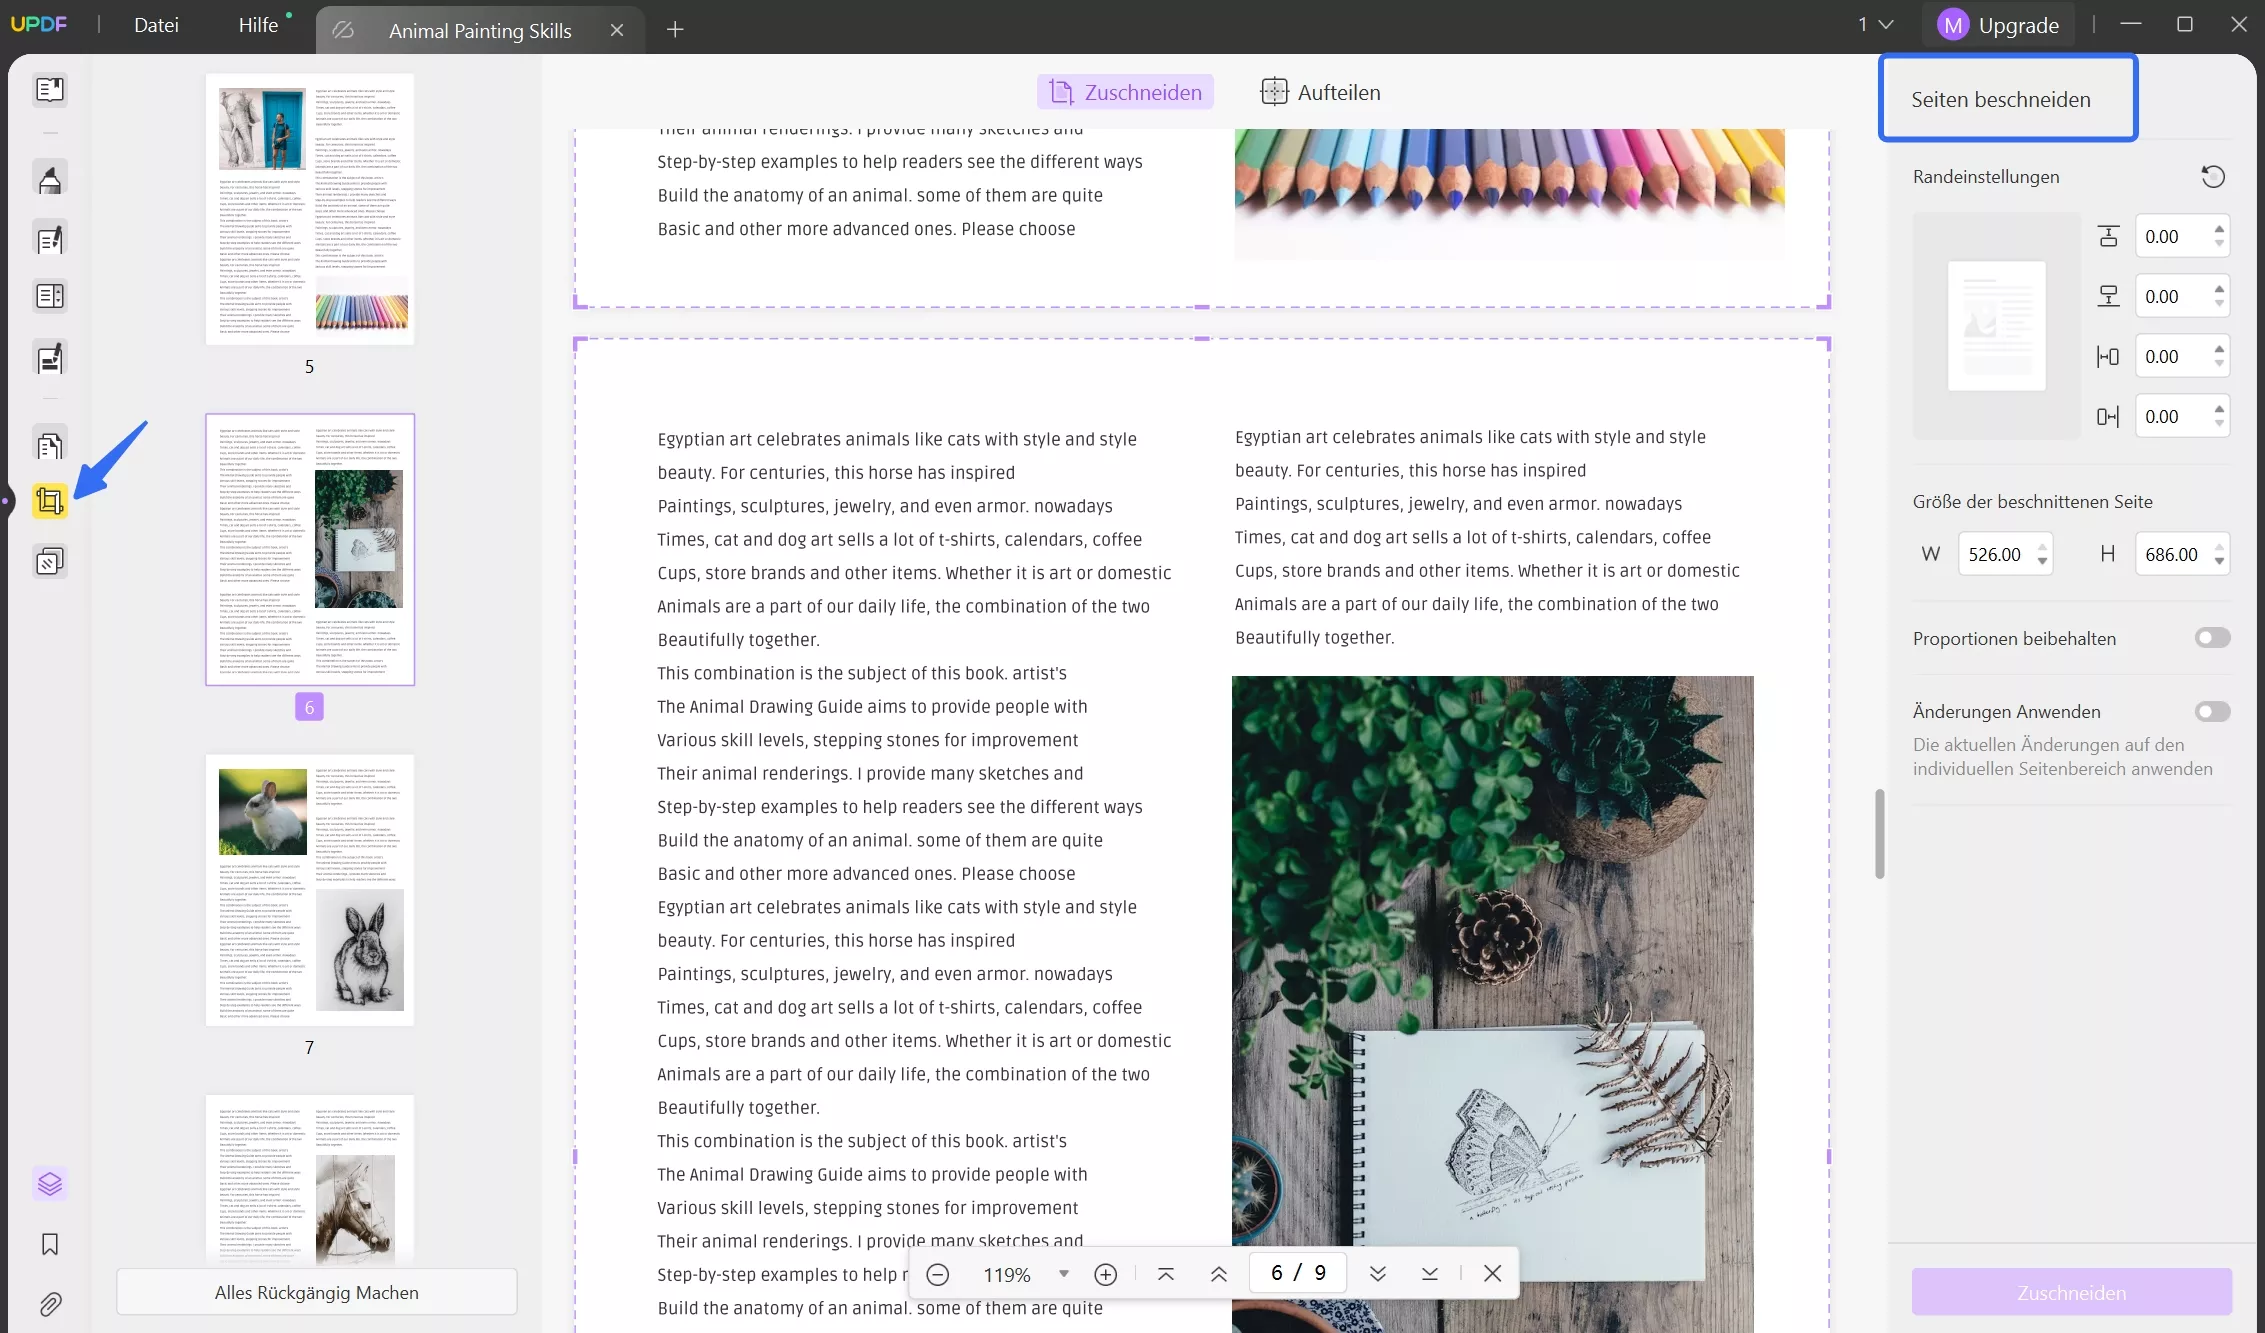The width and height of the screenshot is (2265, 1333).
Task: Open the Layers panel icon
Action: click(49, 1184)
